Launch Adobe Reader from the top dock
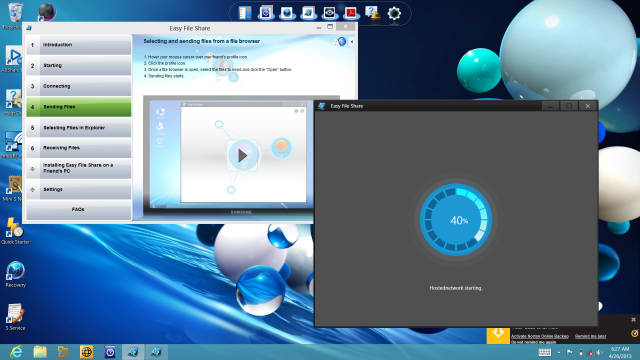The image size is (640, 360). tap(351, 13)
